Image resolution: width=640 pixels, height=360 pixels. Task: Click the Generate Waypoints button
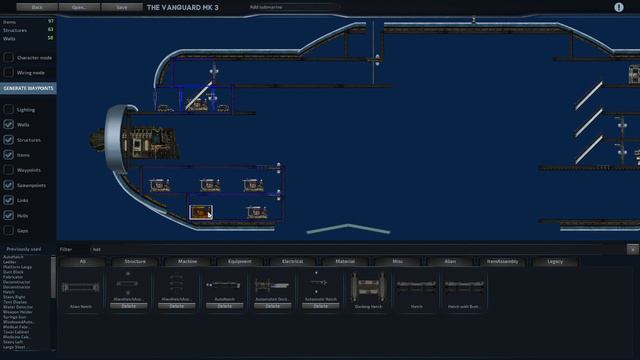[28, 88]
